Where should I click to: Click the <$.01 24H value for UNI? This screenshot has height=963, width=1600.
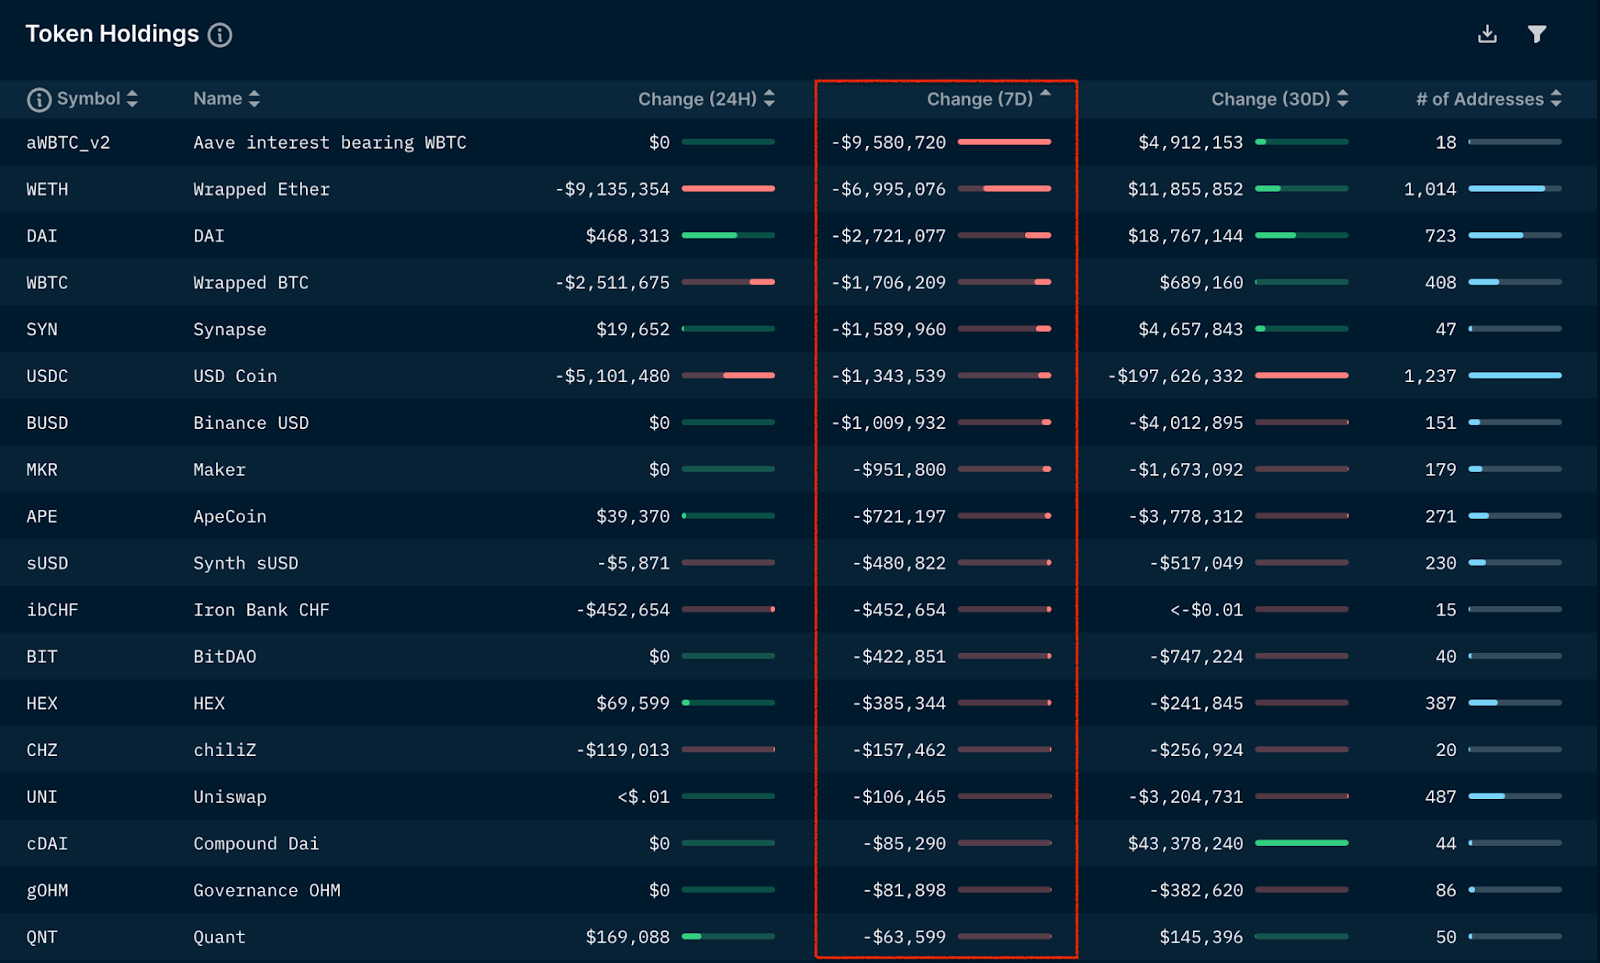644,797
